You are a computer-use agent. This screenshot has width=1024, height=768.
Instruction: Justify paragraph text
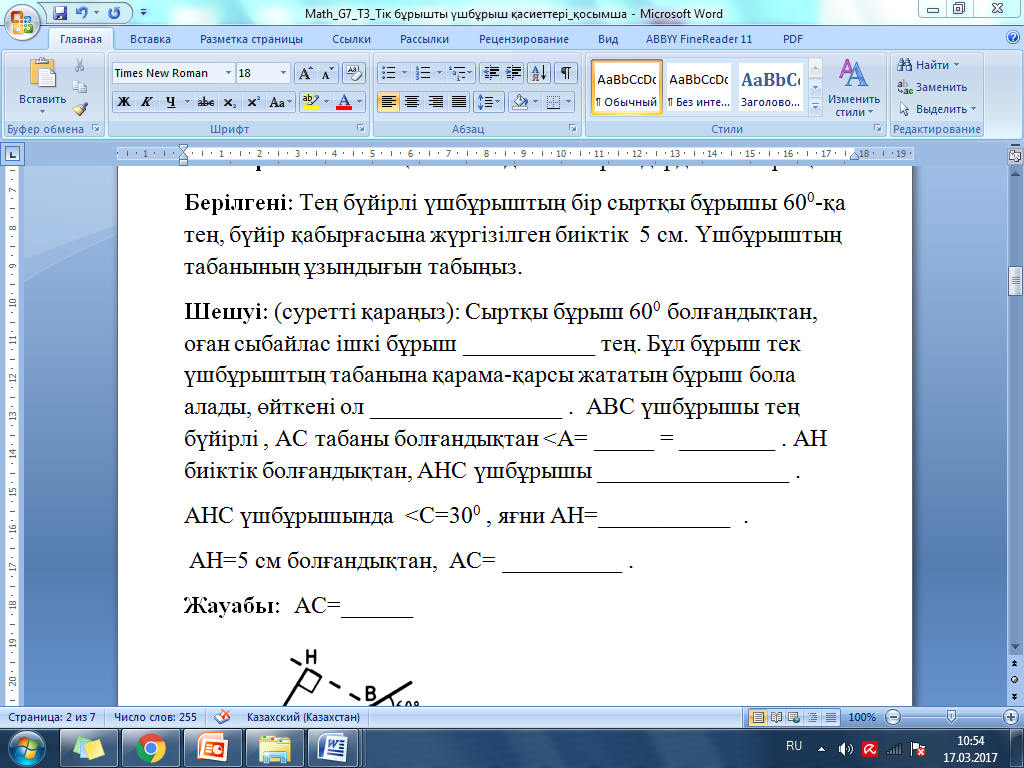tap(459, 102)
